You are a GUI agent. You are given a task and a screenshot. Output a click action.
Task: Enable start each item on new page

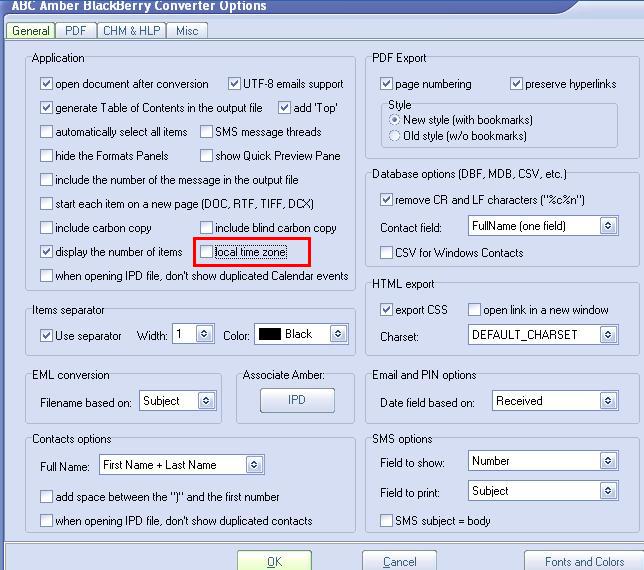tap(46, 204)
